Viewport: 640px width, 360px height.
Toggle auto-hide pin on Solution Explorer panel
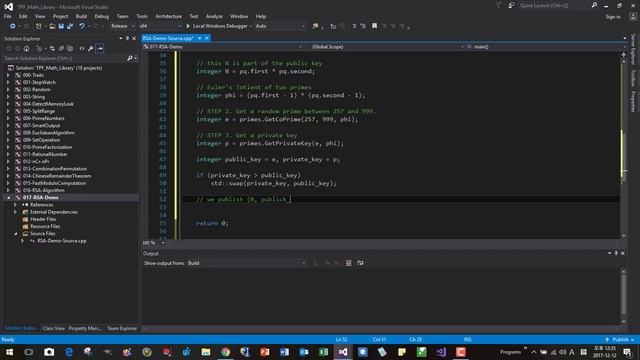point(127,38)
